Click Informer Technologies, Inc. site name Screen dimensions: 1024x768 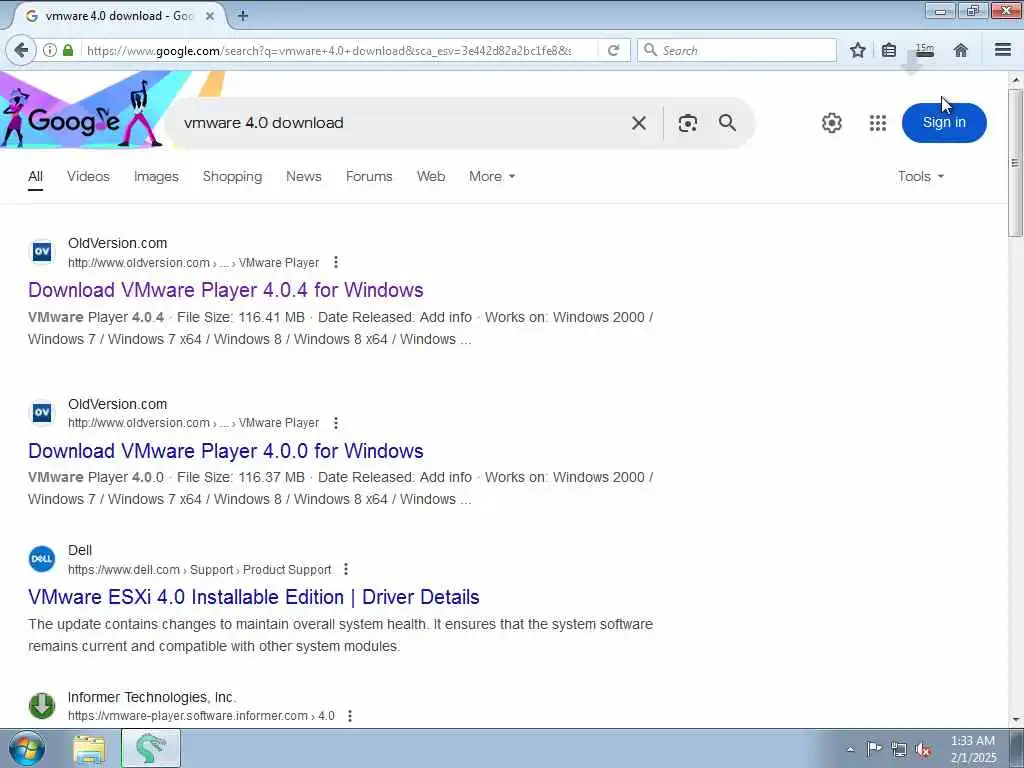pos(152,697)
